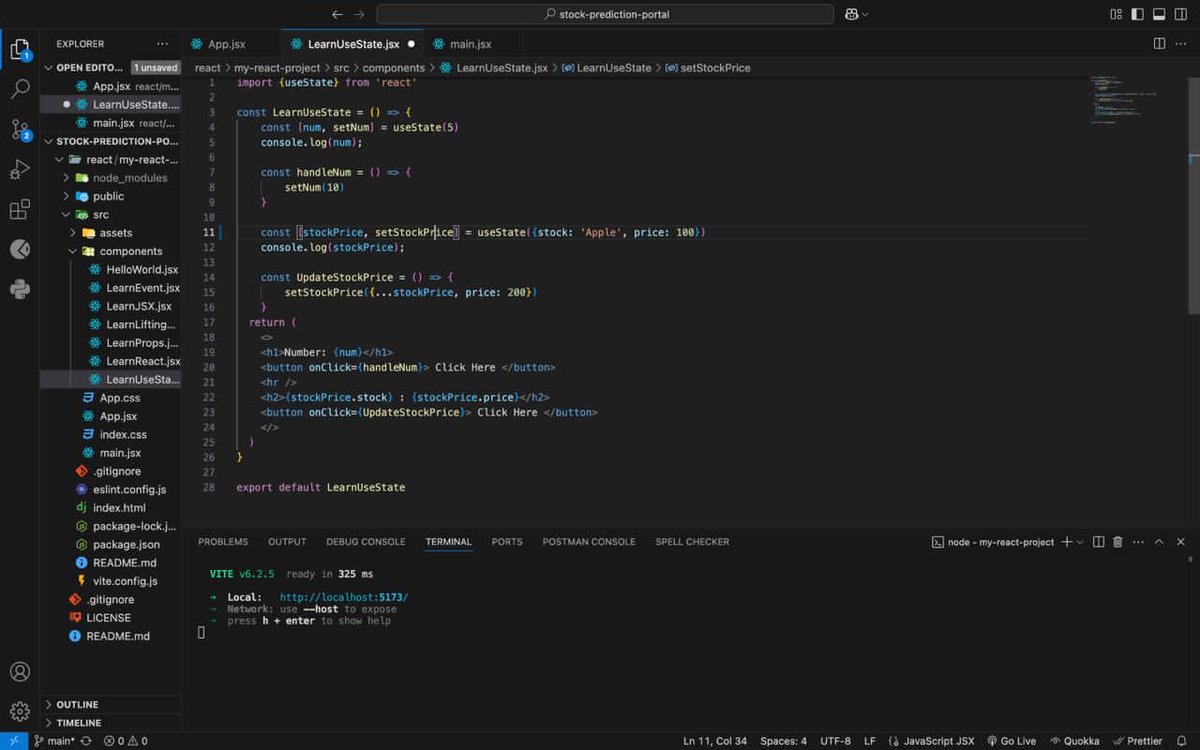Open the Run and Debug view
The width and height of the screenshot is (1200, 750).
coord(20,169)
